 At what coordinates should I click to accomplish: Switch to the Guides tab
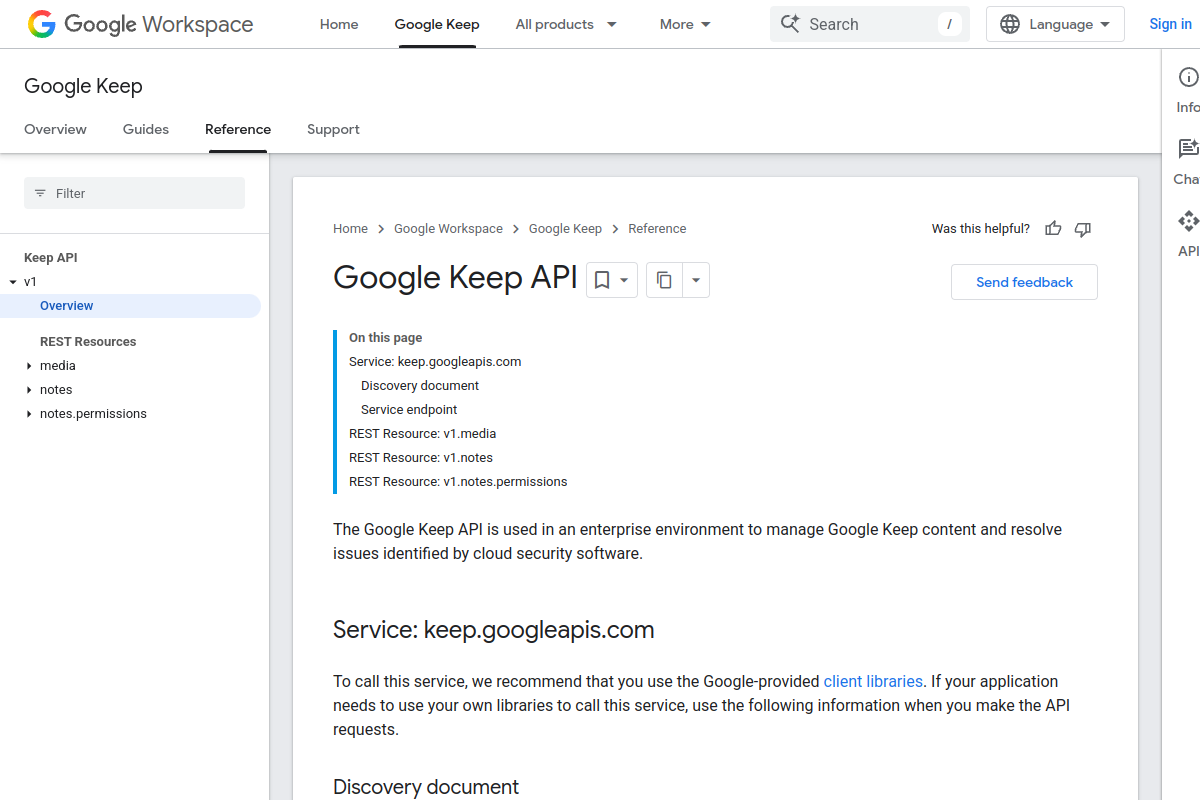click(146, 129)
